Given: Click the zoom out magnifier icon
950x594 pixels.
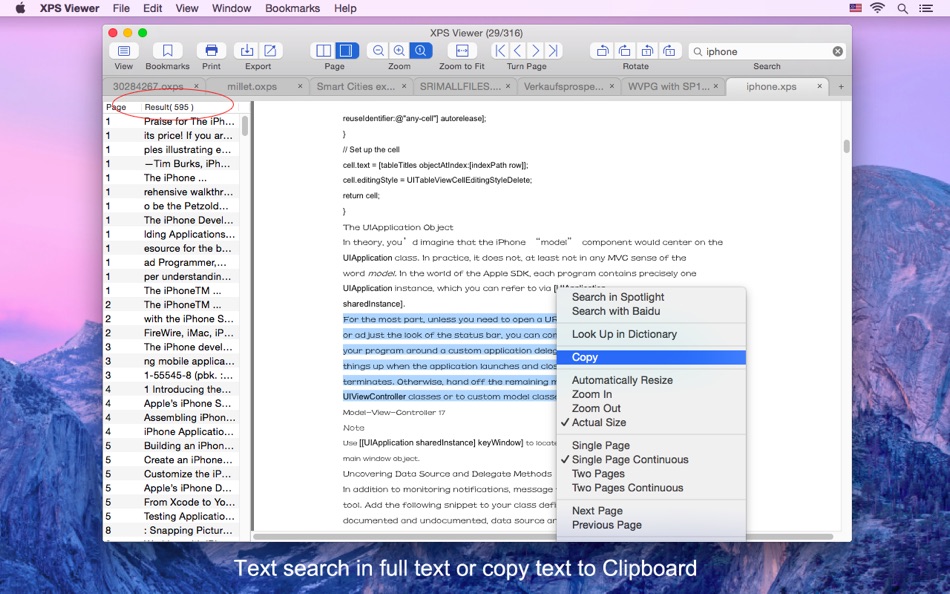Looking at the screenshot, I should tap(378, 51).
